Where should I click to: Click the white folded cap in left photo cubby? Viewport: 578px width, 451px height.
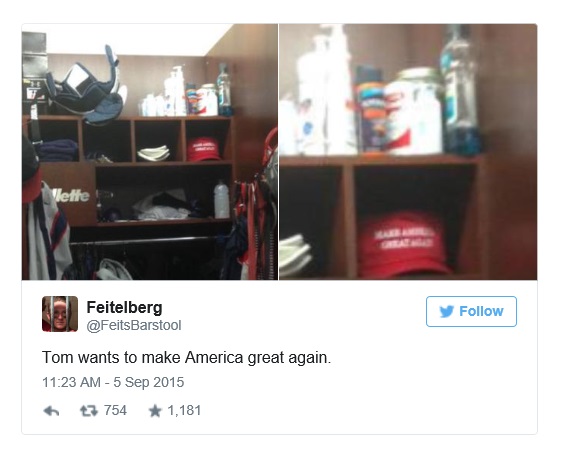[x=153, y=153]
